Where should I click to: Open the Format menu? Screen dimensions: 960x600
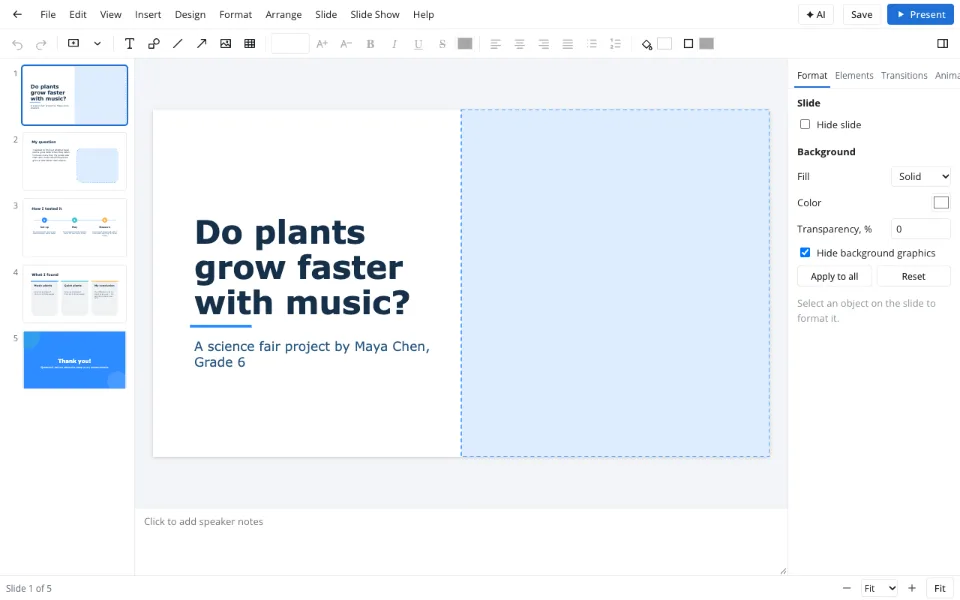236,14
